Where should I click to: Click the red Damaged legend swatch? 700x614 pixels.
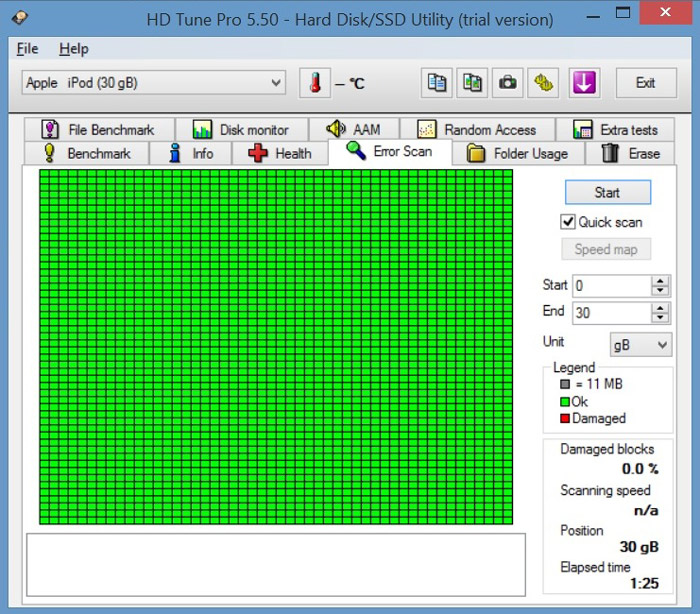565,419
